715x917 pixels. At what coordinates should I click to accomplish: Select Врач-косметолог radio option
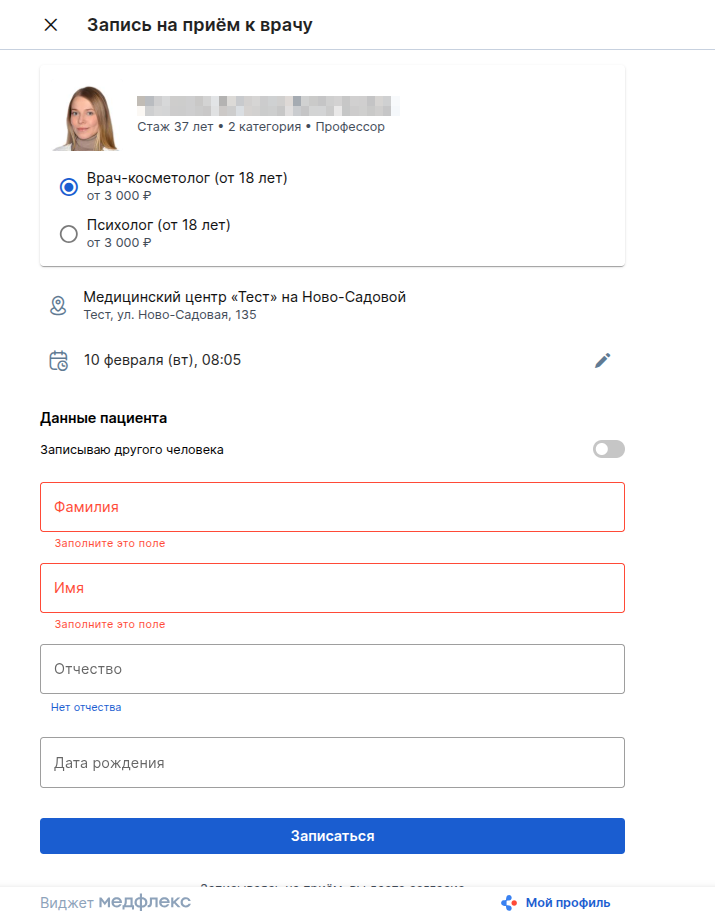pyautogui.click(x=69, y=186)
